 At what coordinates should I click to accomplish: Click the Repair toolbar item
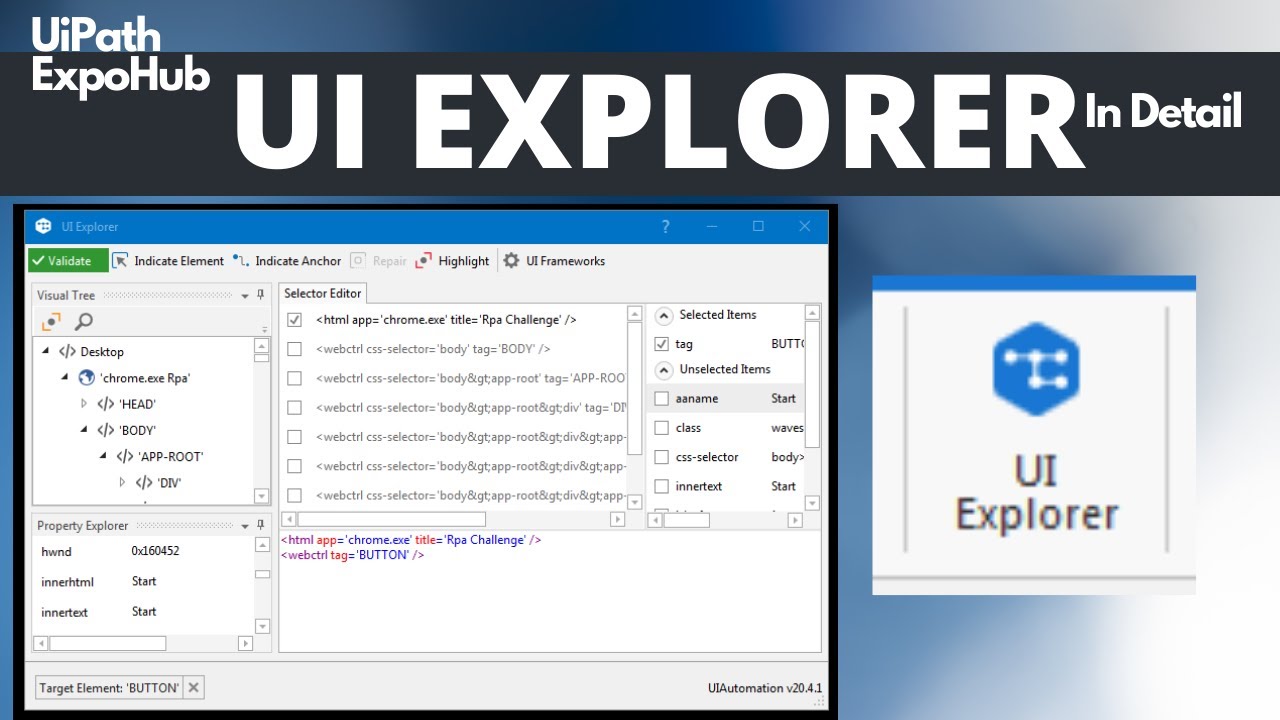tap(378, 261)
